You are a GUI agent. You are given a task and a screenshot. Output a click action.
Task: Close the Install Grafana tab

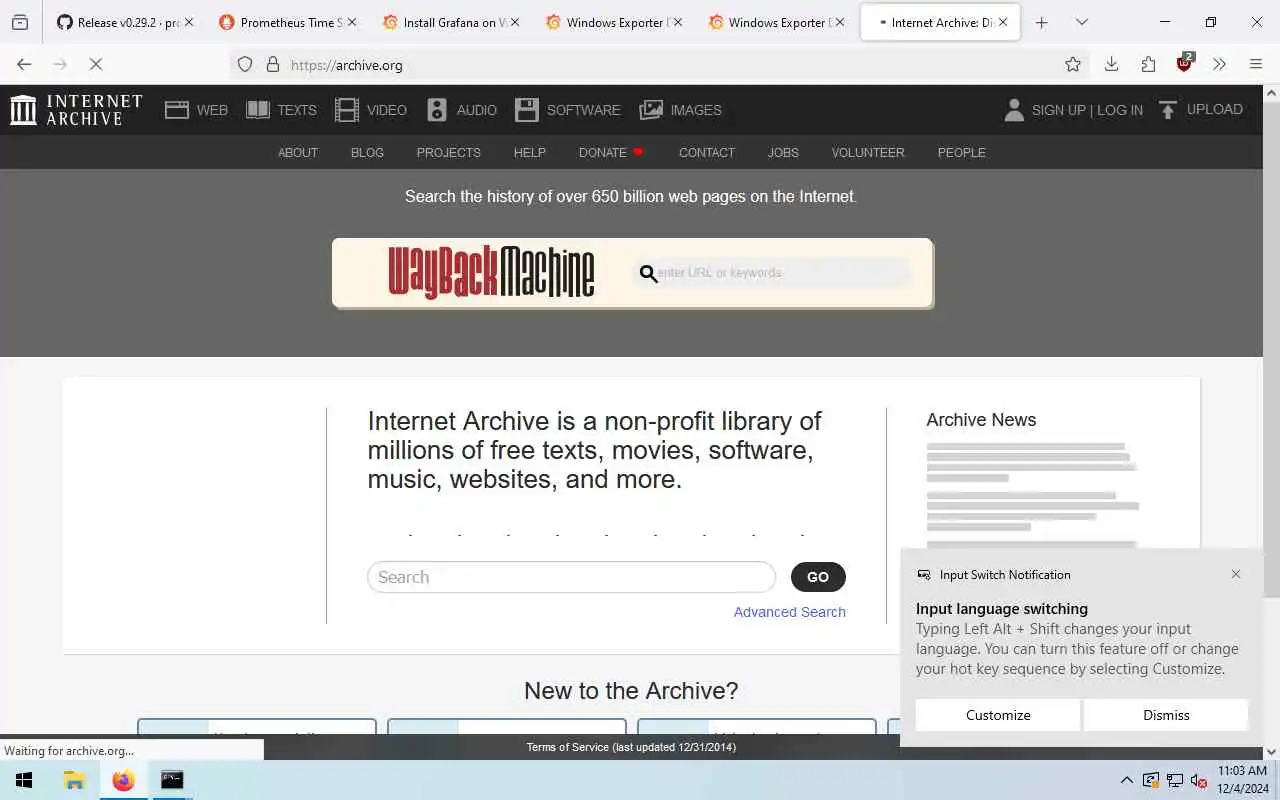click(513, 22)
